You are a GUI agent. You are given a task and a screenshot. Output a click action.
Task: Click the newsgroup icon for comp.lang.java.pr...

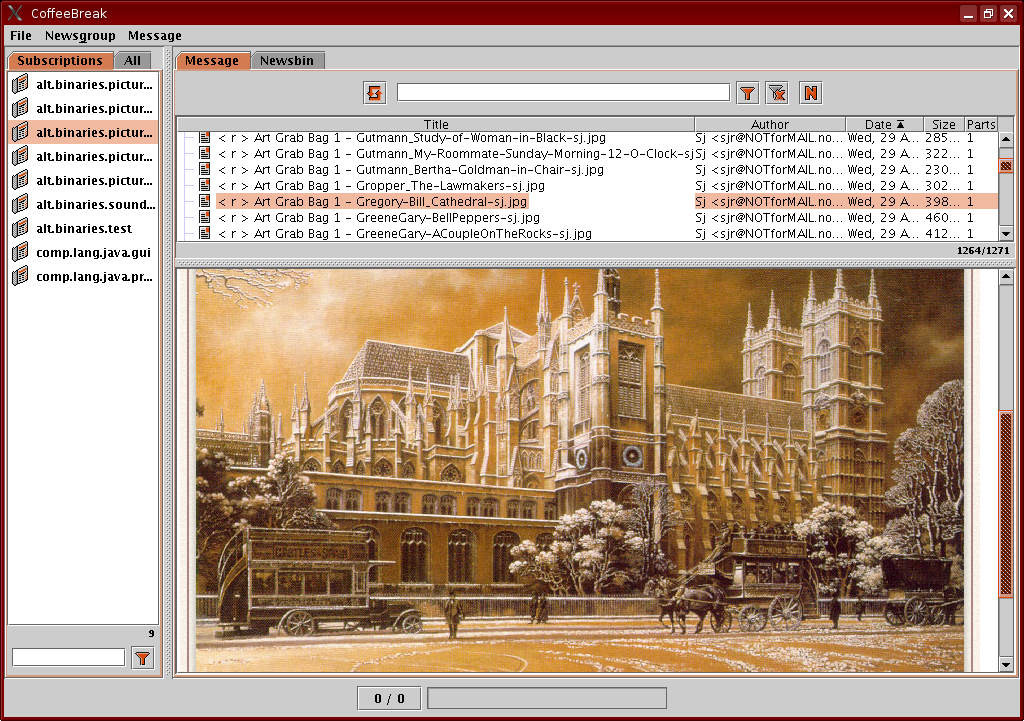point(21,276)
